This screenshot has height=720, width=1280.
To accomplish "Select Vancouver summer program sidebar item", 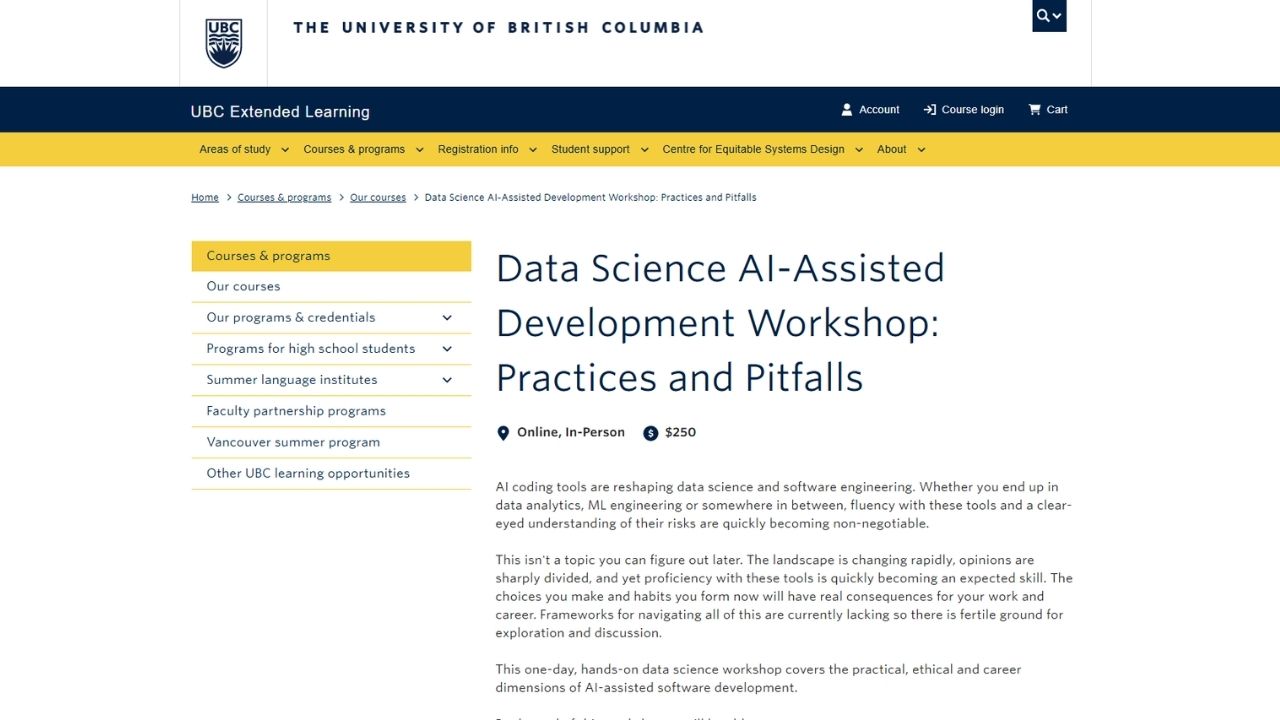I will [x=331, y=442].
